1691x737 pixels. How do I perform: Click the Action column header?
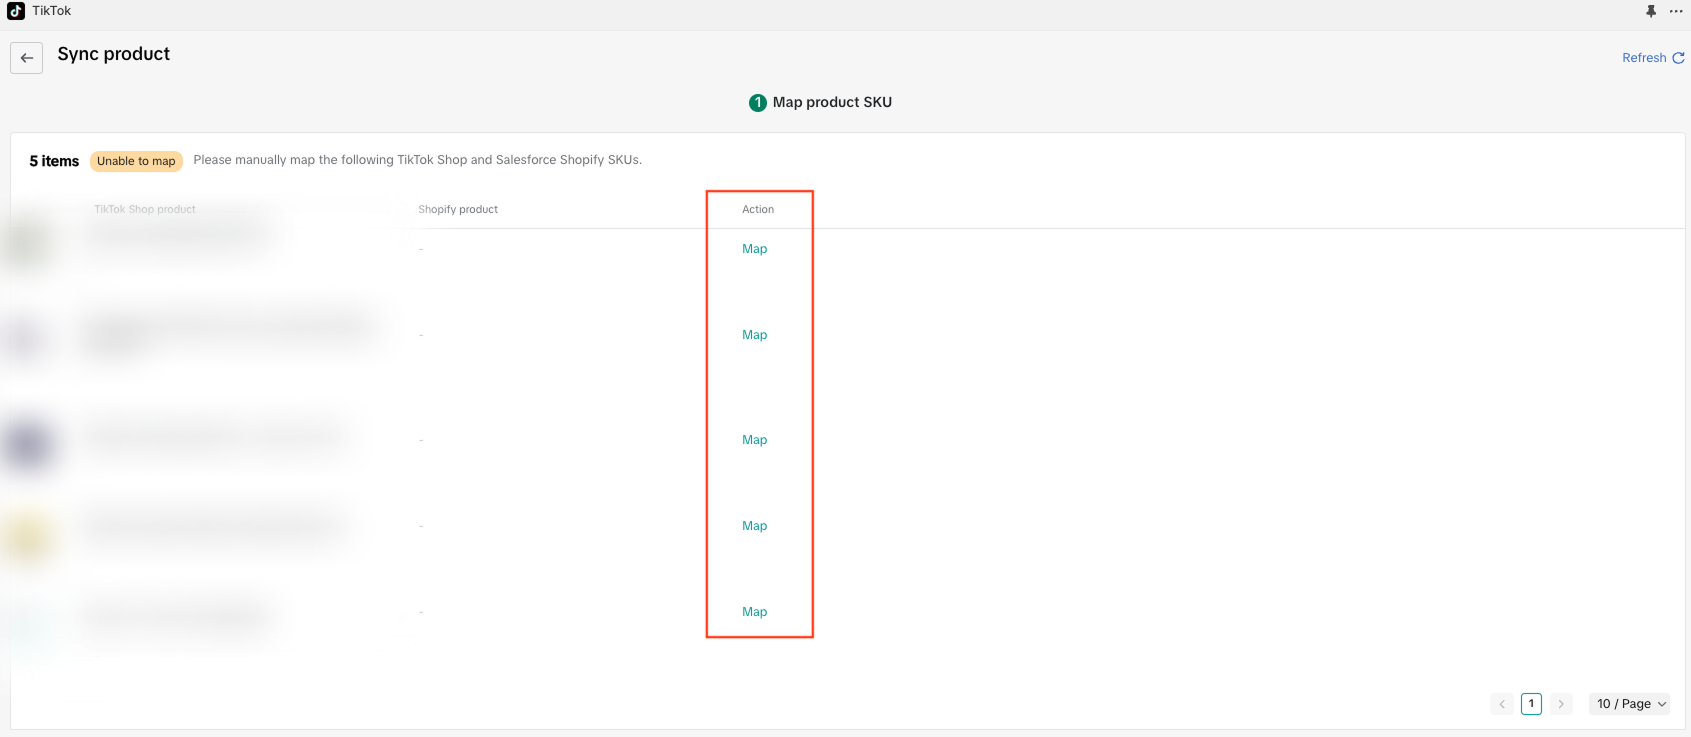(x=758, y=209)
